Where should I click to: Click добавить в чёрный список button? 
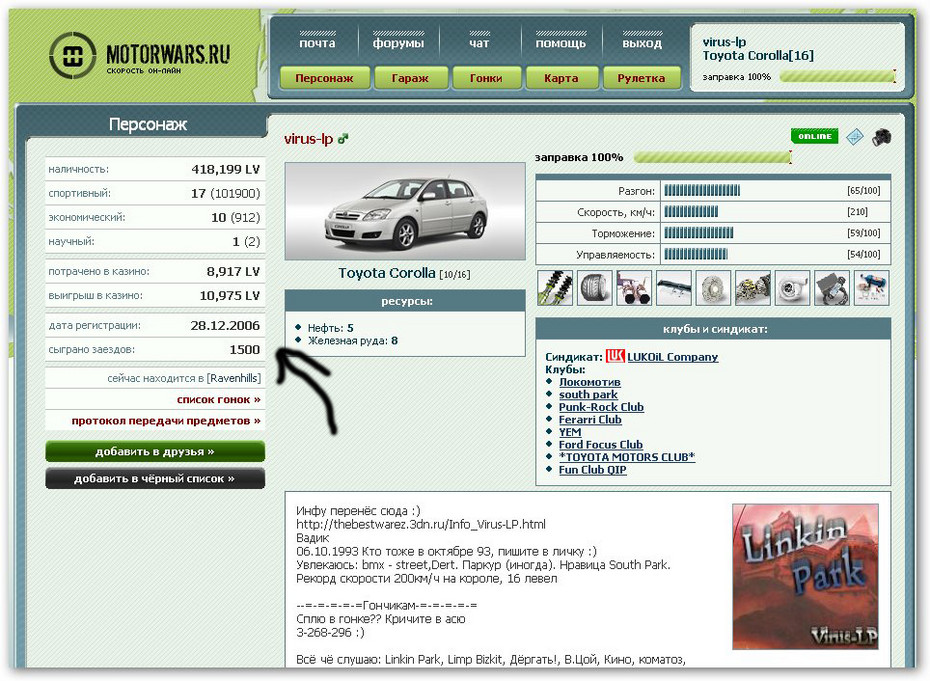pos(155,478)
